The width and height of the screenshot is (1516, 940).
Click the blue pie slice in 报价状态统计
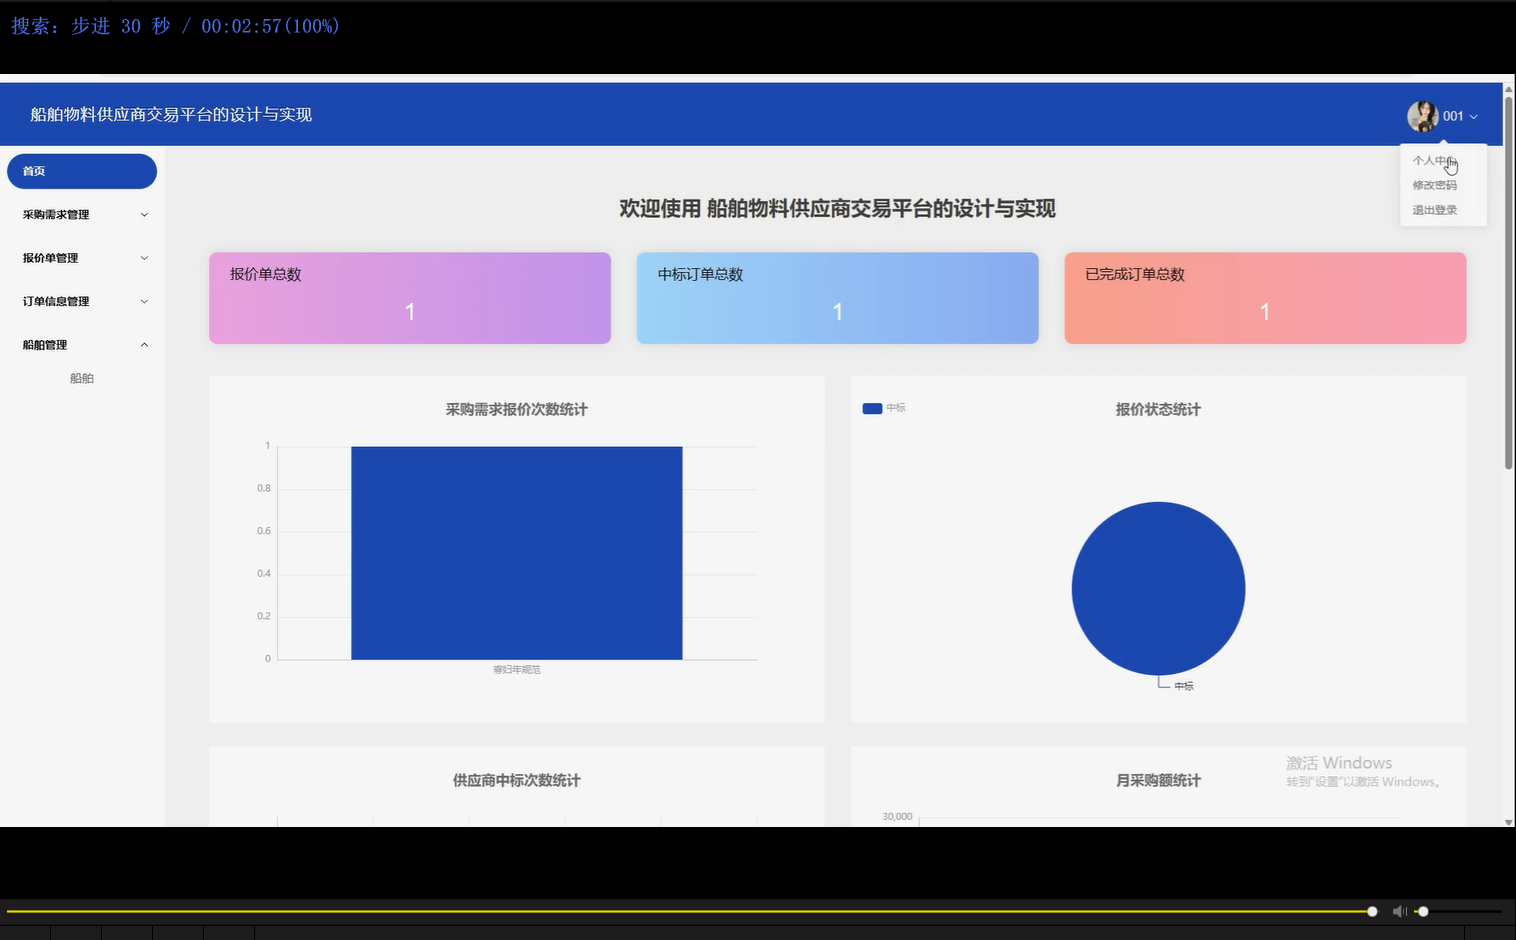1157,589
